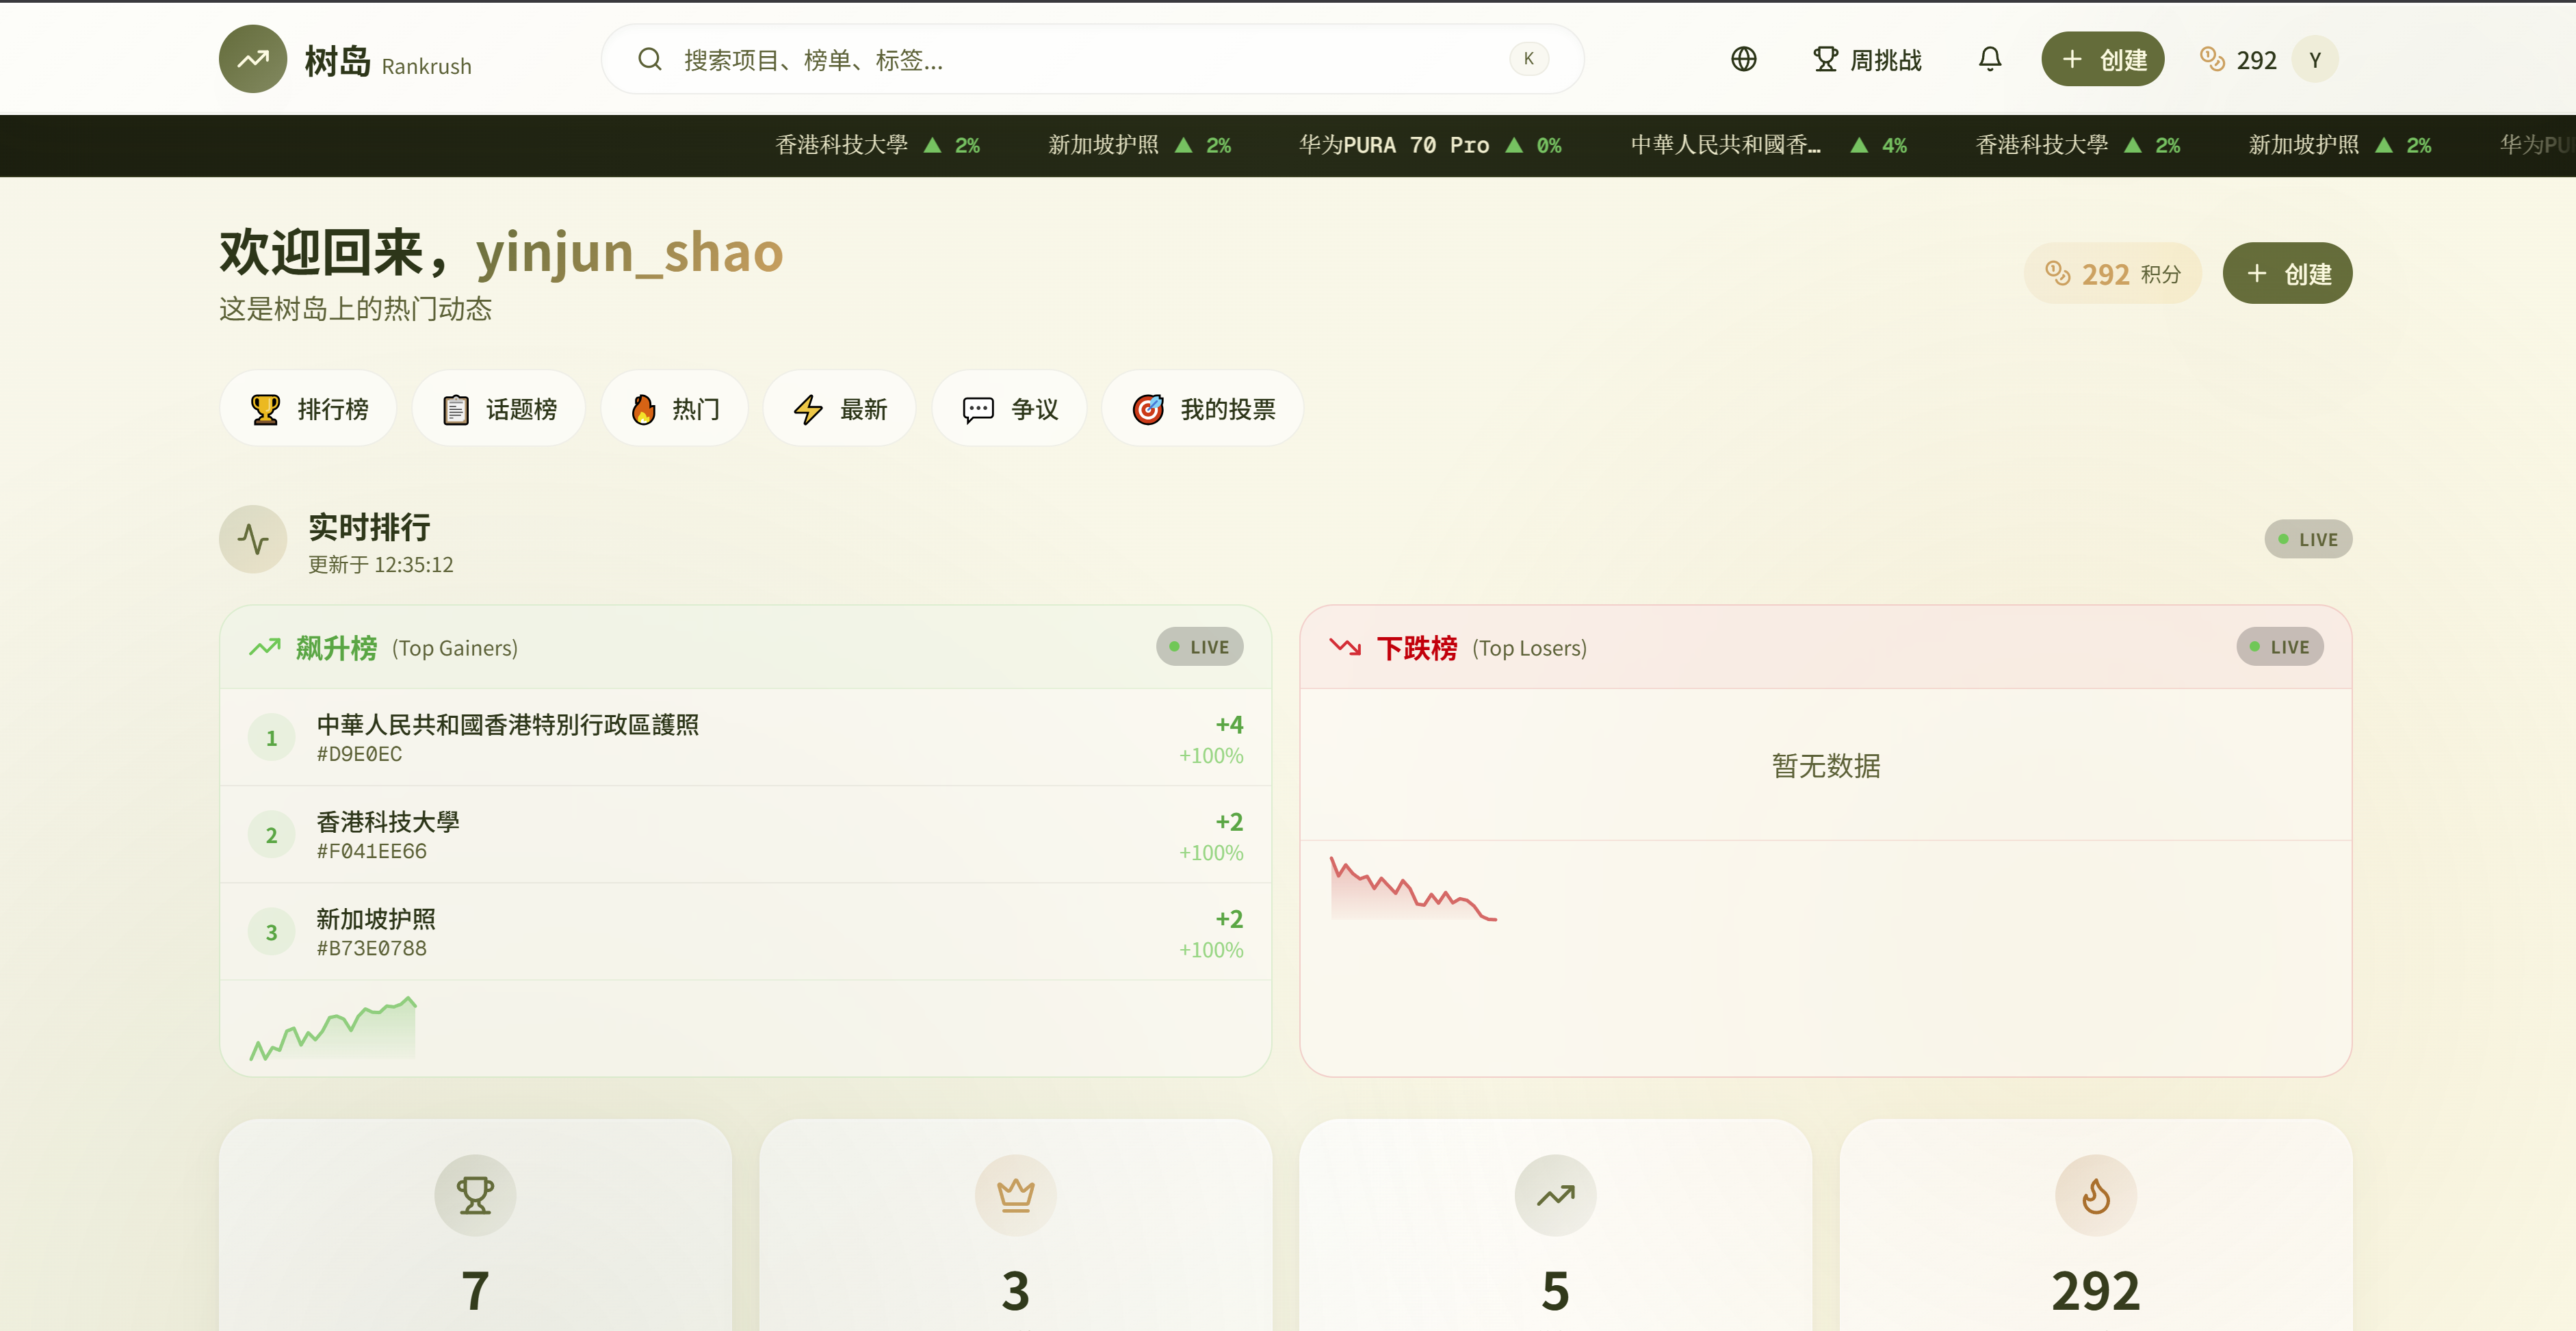Click the 下跌榜 trending-down icon
This screenshot has height=1331, width=2576.
coord(1345,647)
